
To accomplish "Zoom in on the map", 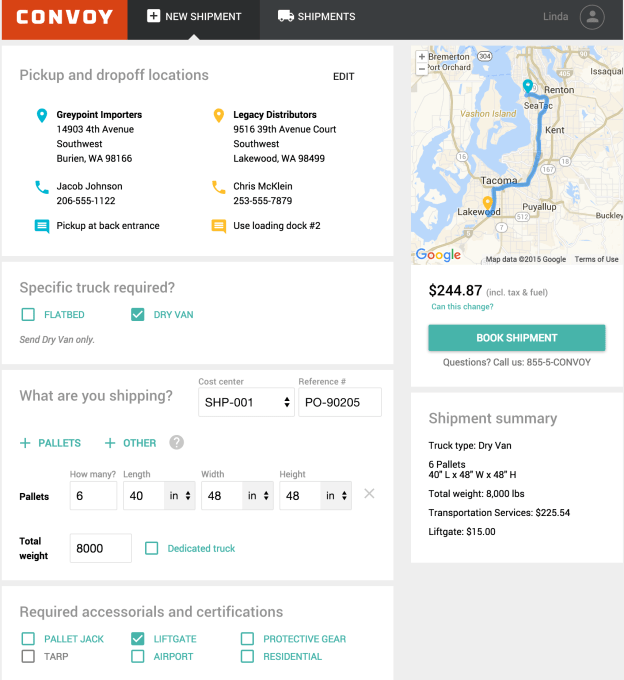I will coord(422,57).
